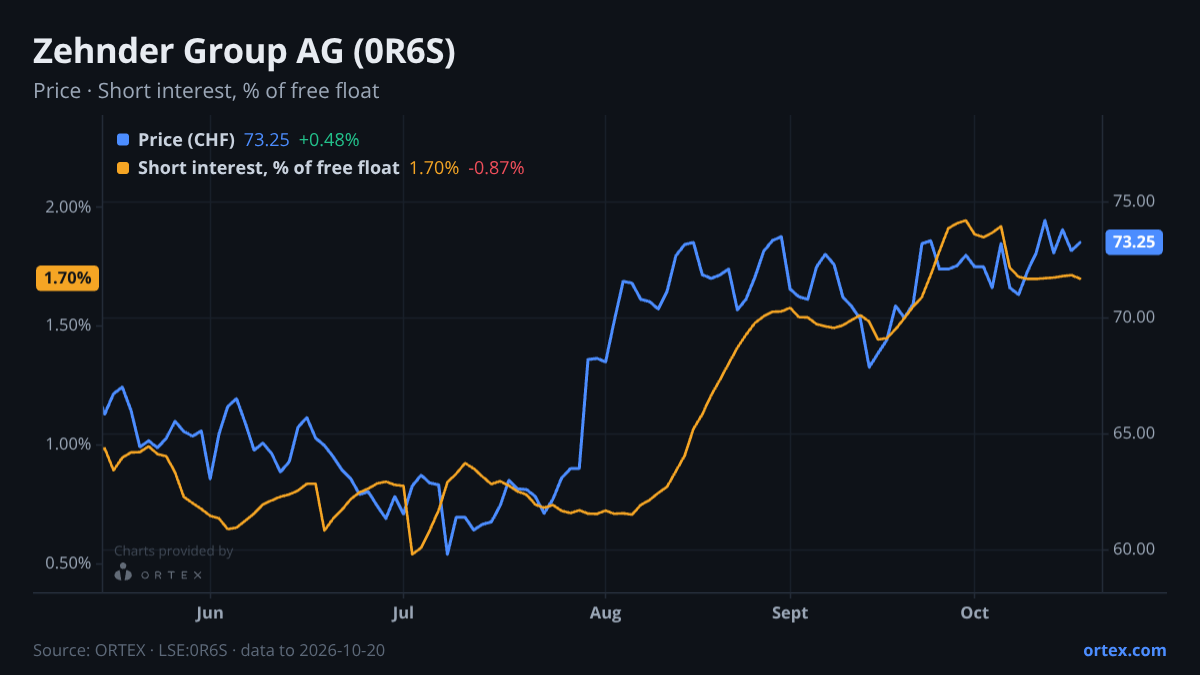Click the 73.25 price value in legend

(266, 140)
